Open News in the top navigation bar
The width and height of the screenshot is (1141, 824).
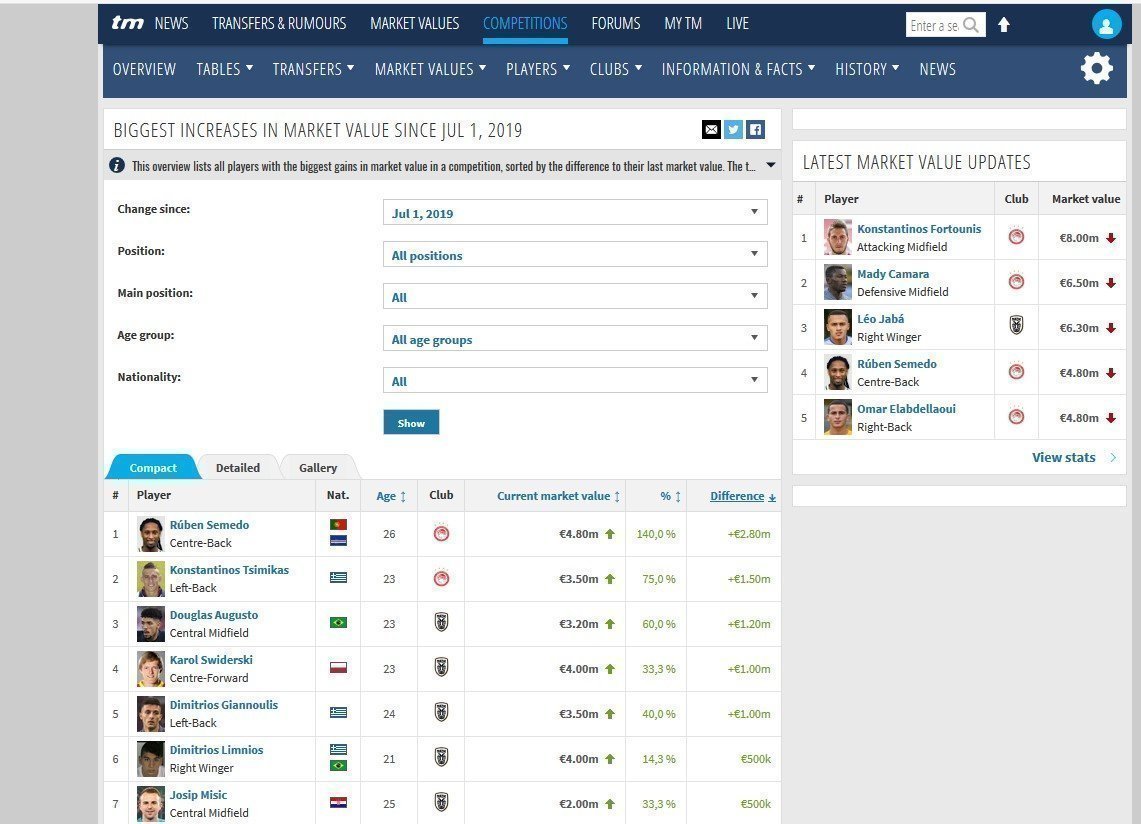(171, 23)
